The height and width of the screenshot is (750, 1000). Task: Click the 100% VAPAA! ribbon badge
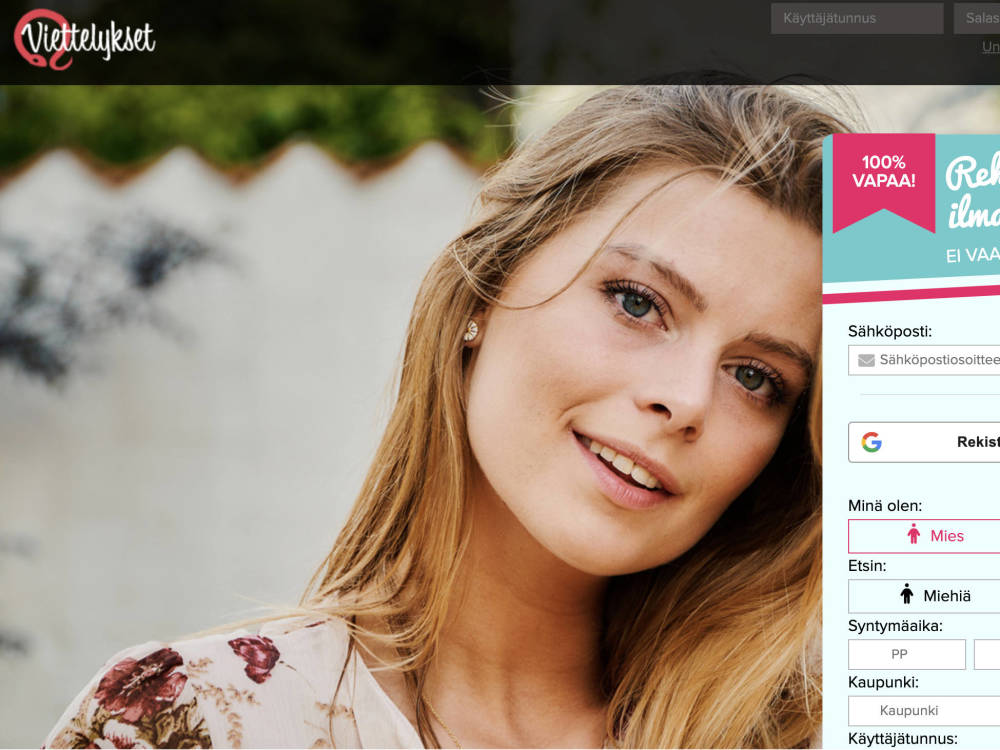[883, 182]
